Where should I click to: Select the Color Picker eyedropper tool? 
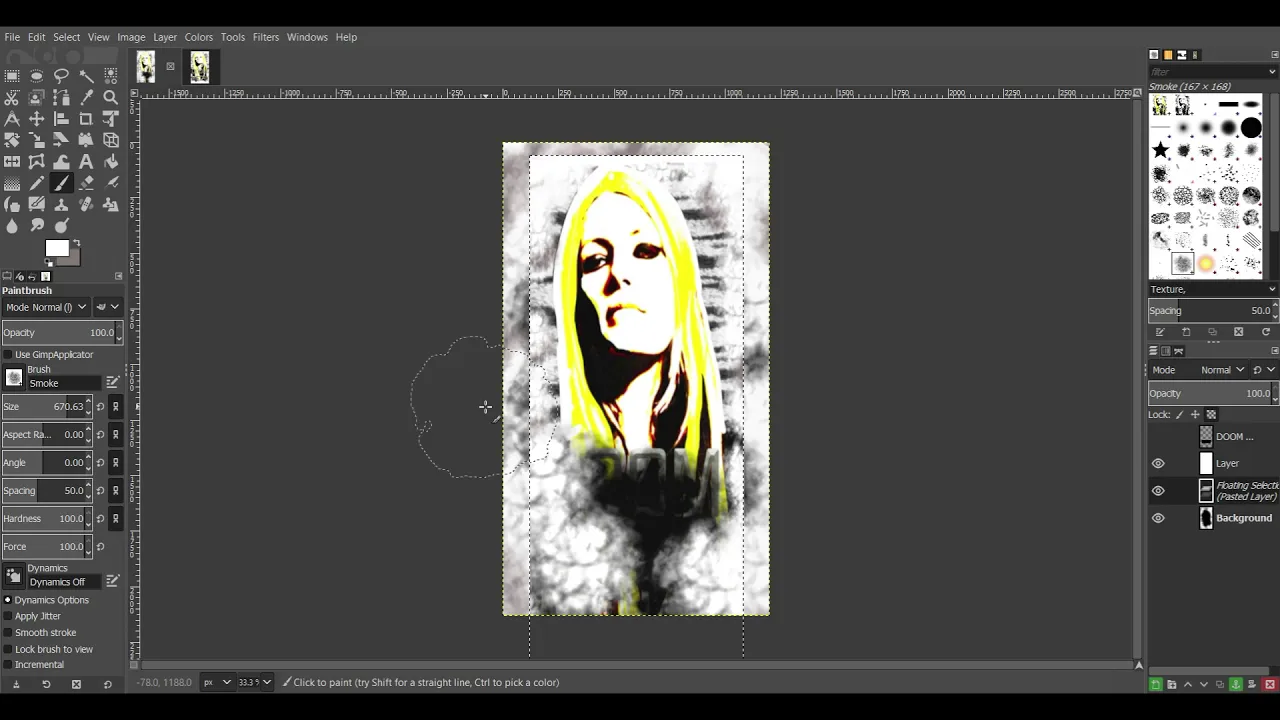86,98
